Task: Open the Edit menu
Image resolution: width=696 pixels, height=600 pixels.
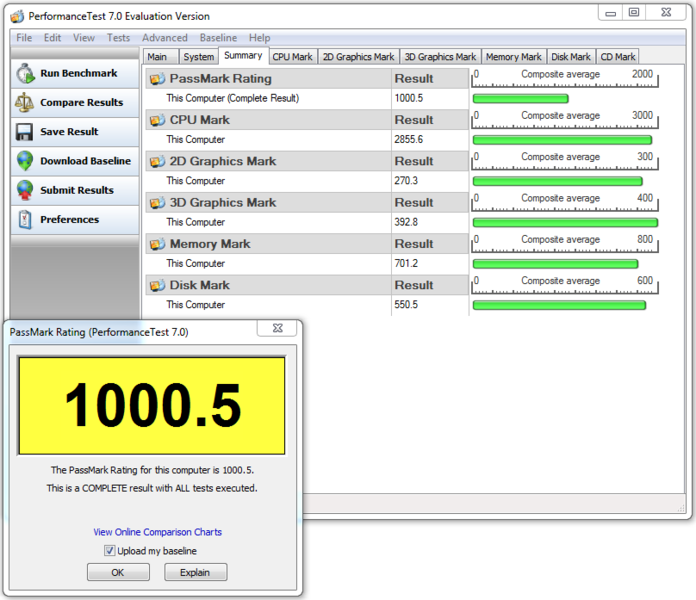Action: click(x=52, y=38)
